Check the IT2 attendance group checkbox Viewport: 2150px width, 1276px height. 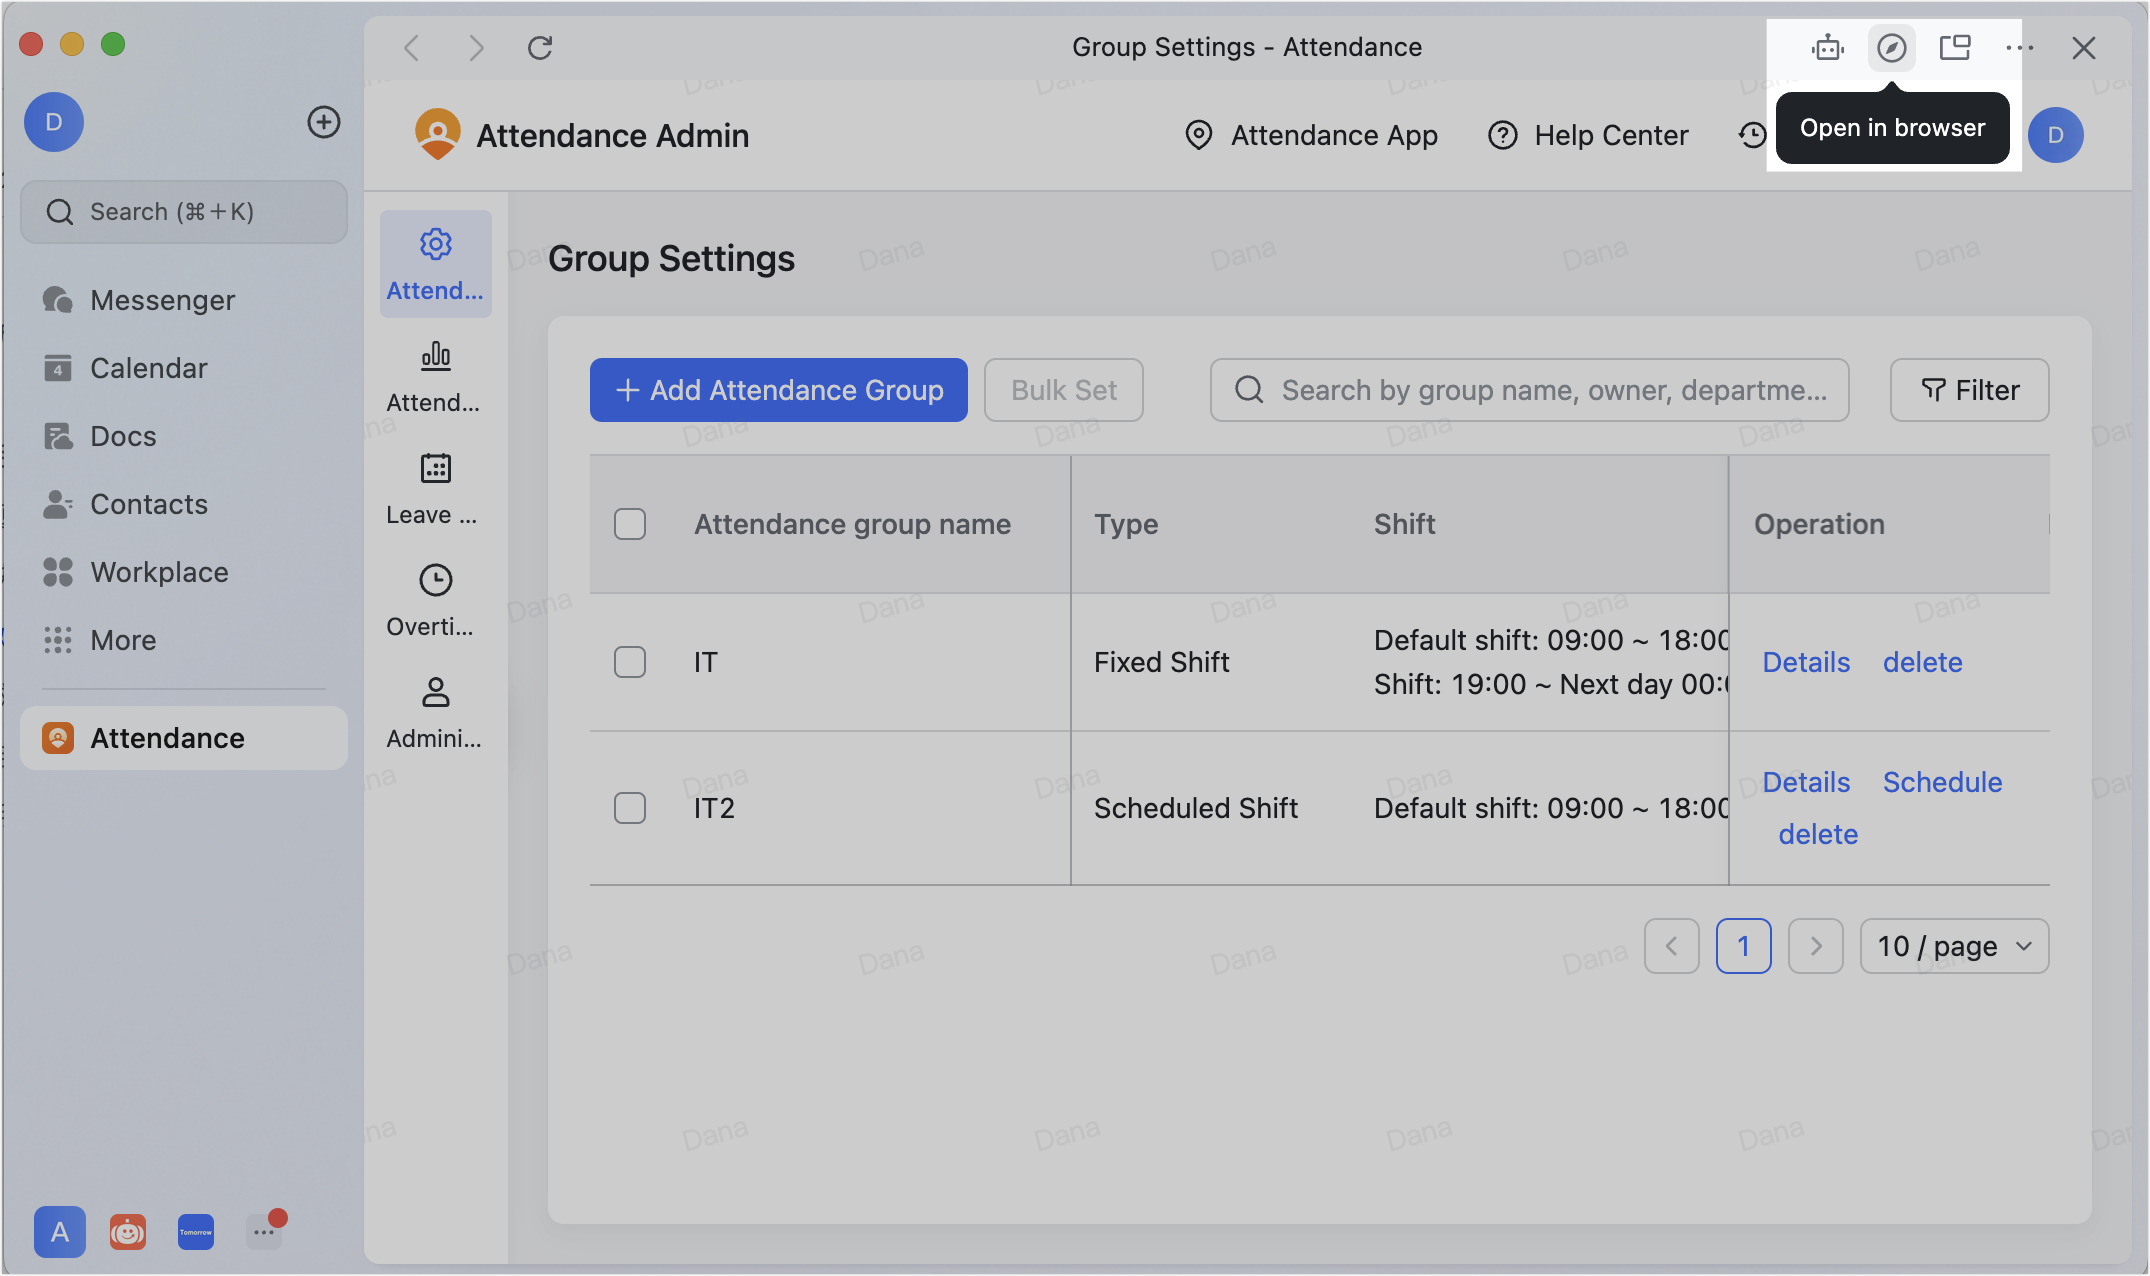630,808
